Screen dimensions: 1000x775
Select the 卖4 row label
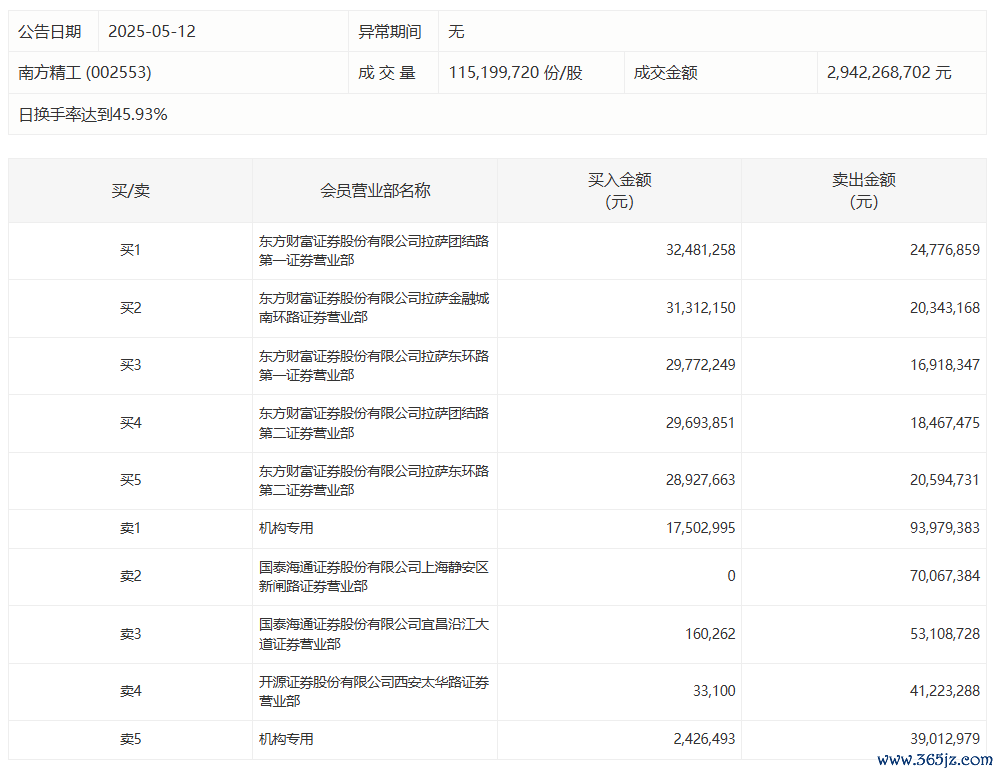(131, 691)
